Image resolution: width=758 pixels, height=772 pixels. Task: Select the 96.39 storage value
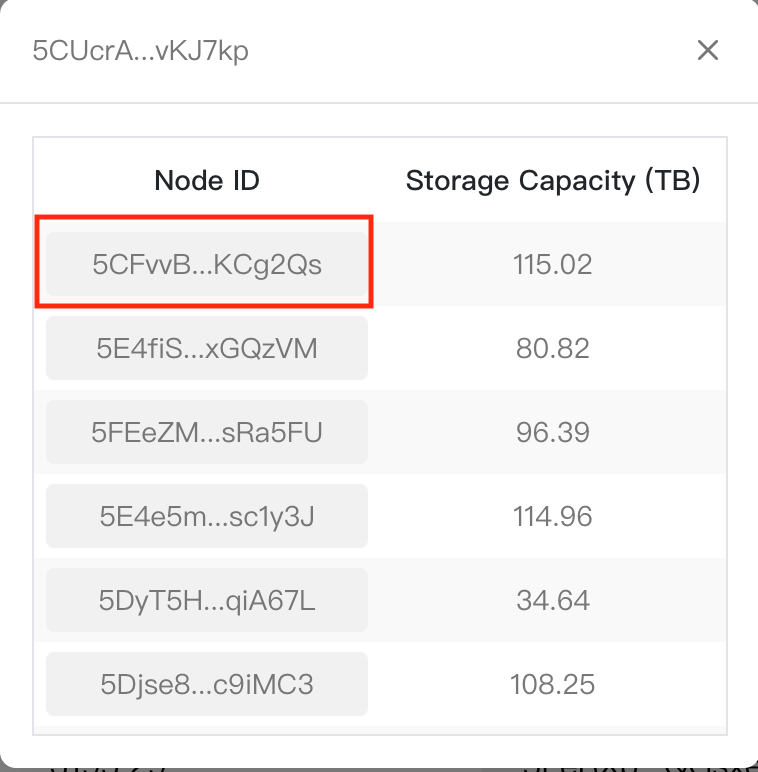553,433
